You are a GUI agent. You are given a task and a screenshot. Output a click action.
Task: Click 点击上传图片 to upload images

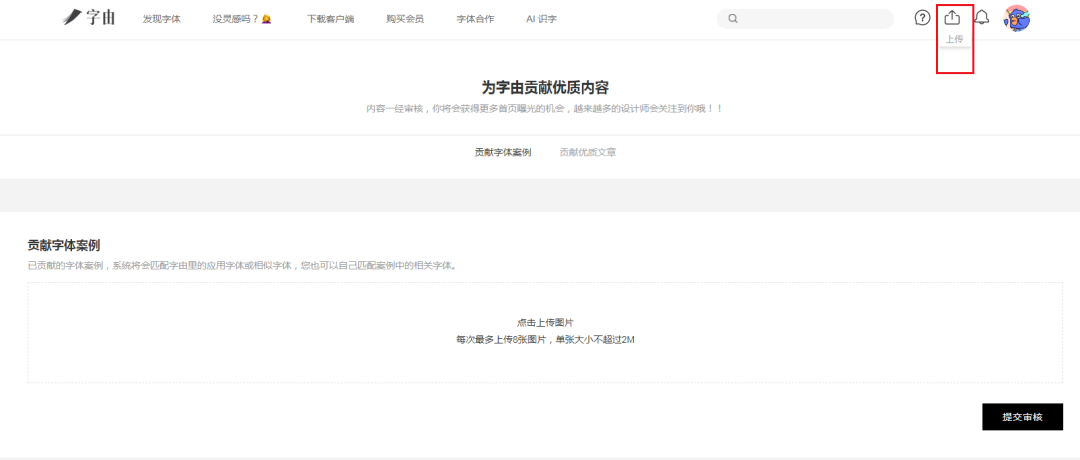click(545, 323)
